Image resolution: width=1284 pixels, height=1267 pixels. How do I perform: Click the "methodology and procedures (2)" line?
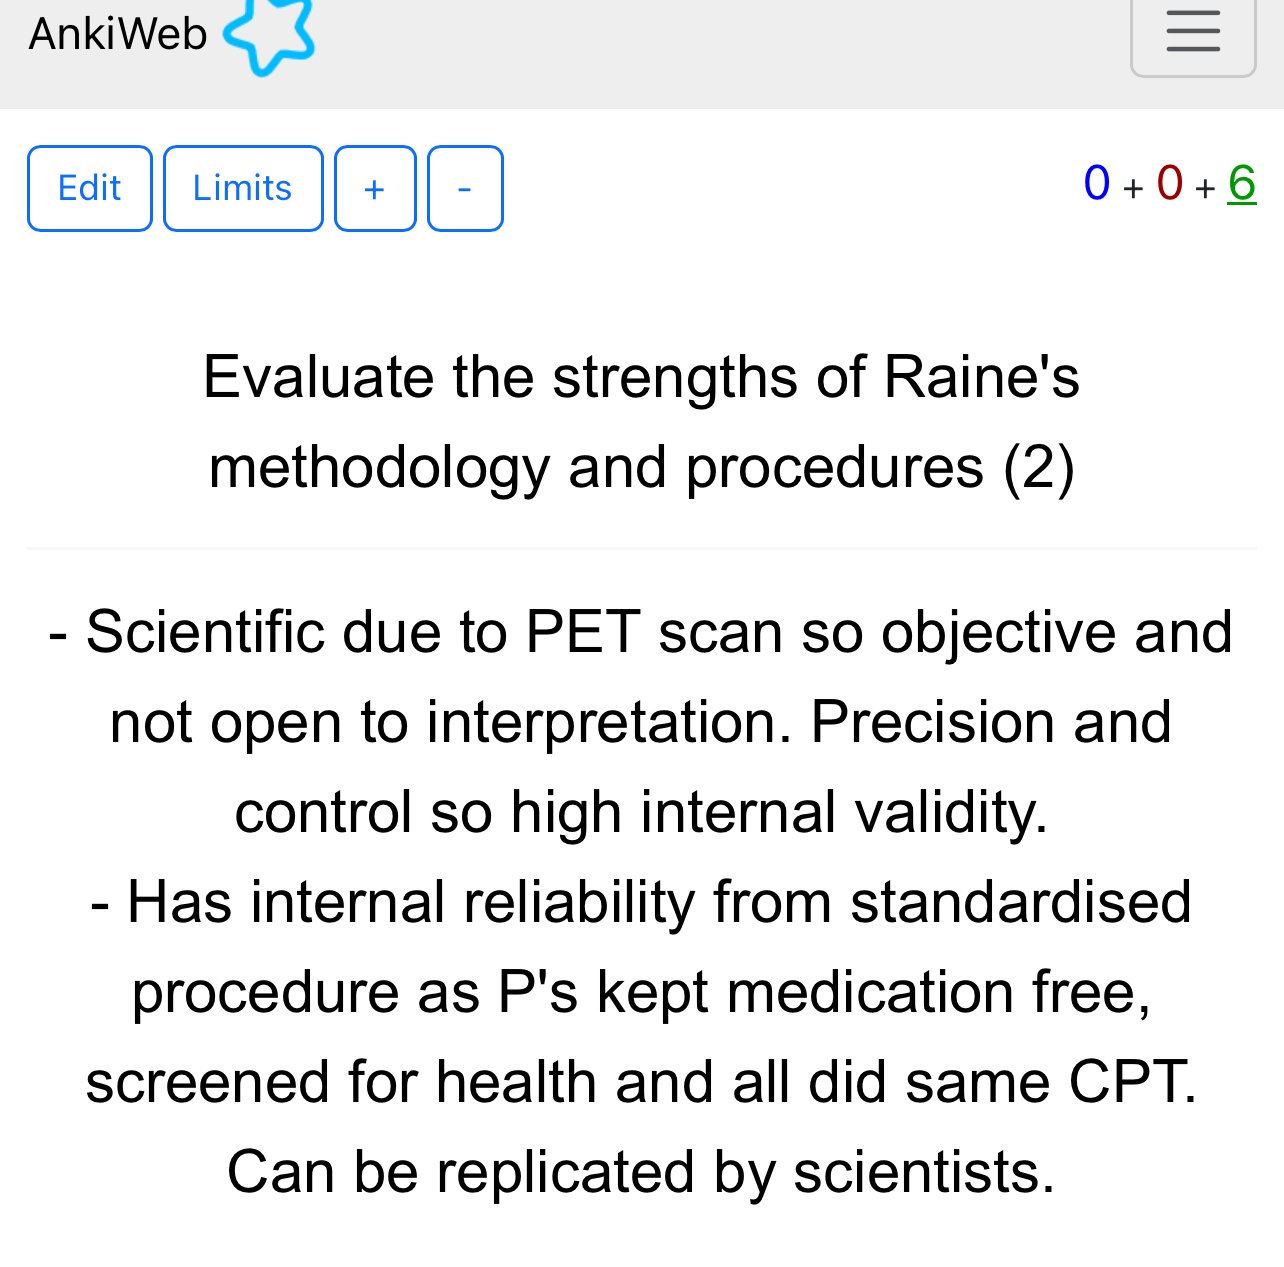(642, 467)
